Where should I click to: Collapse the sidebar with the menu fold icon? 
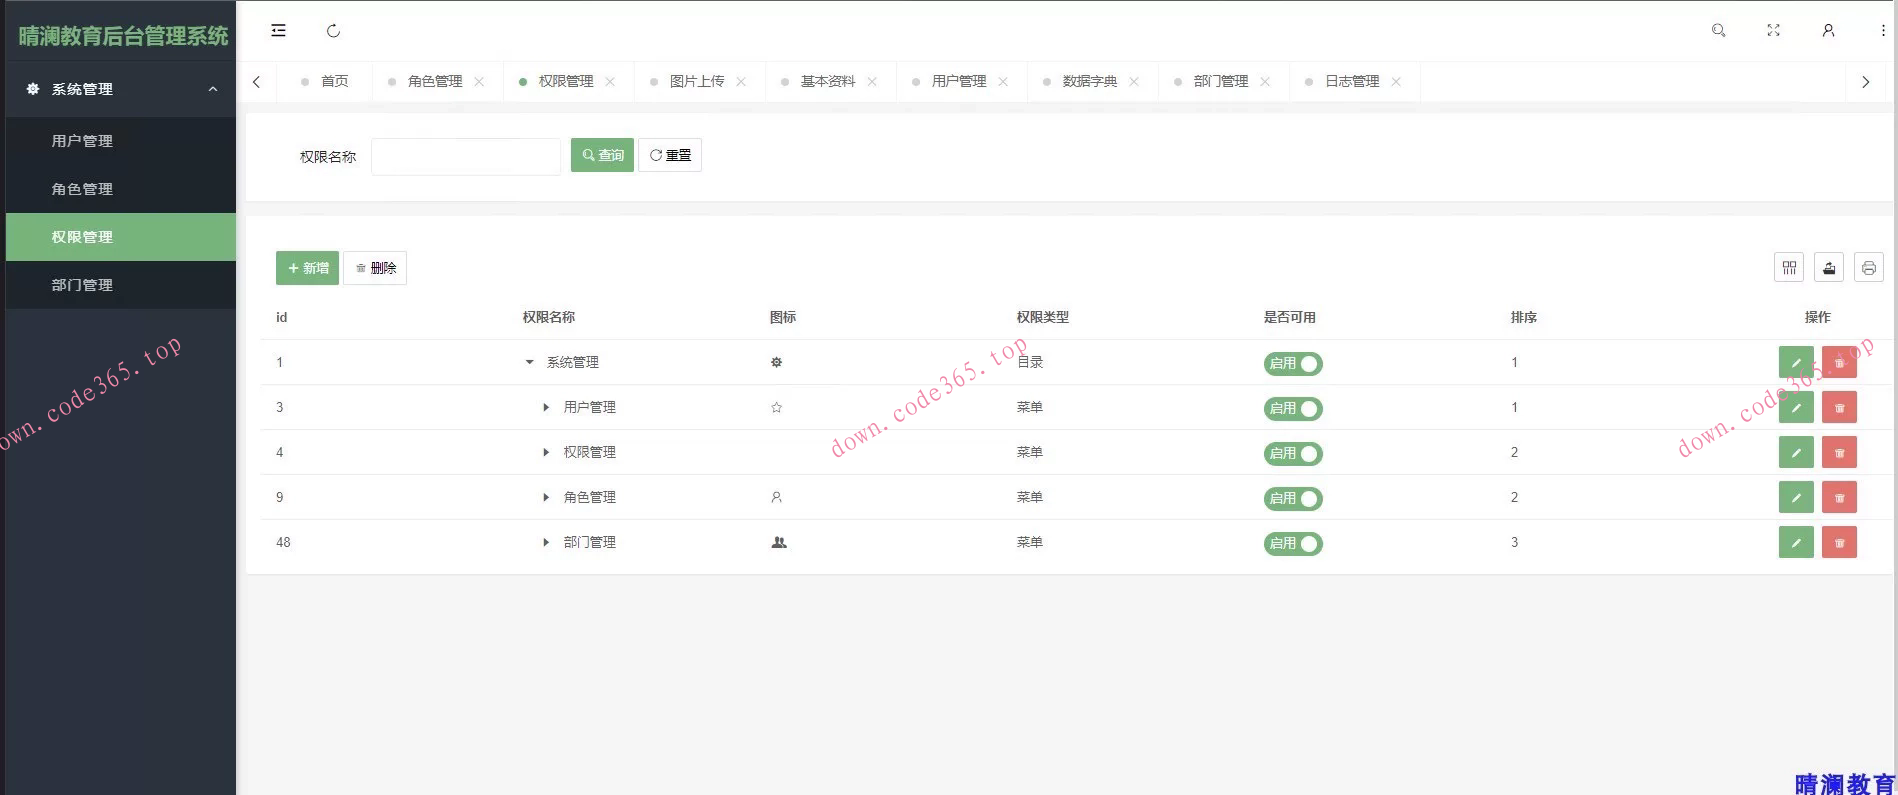click(278, 31)
